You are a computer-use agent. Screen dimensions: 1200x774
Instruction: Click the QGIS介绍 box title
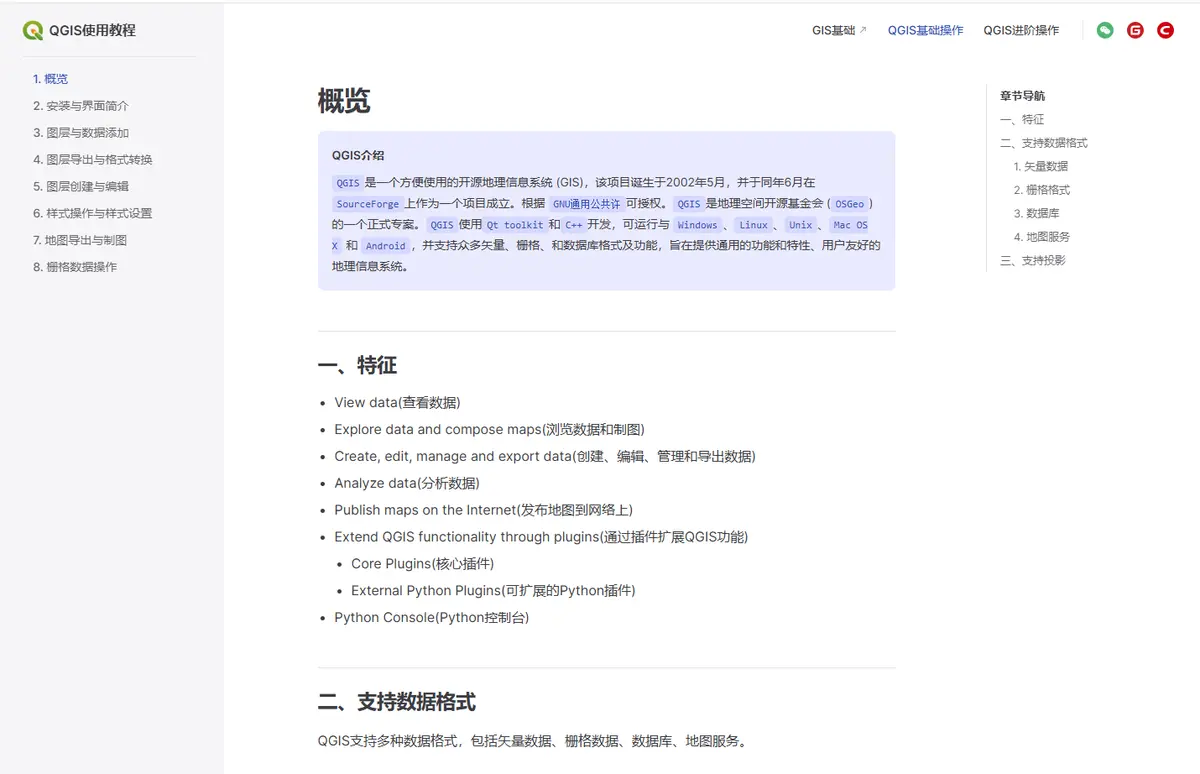pos(358,155)
